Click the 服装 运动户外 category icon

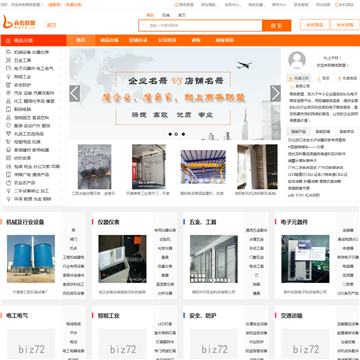[x=9, y=126]
